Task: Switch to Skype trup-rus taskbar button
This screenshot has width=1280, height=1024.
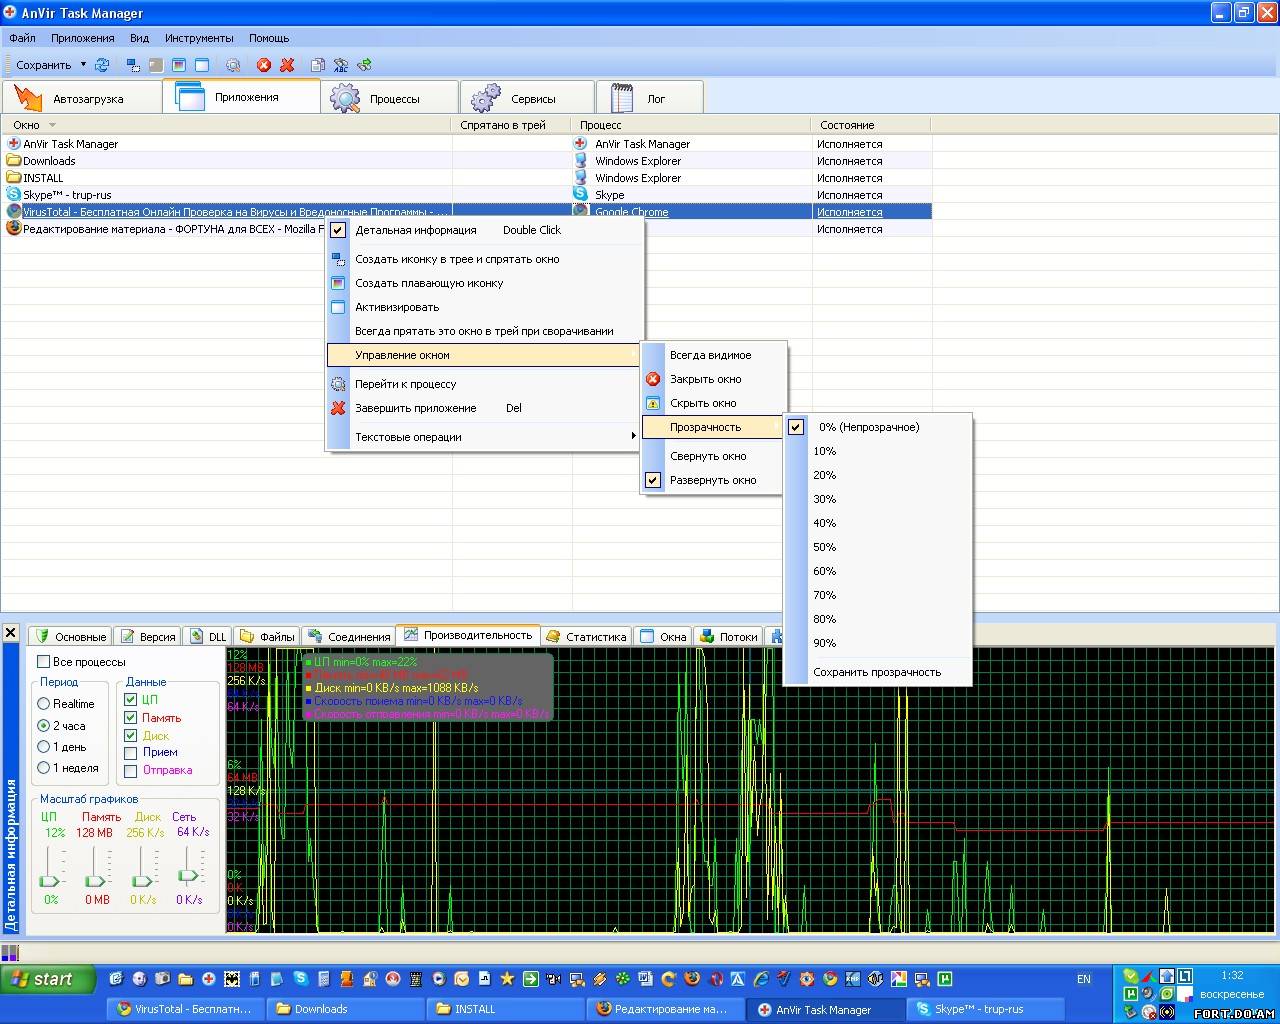Action: point(987,1009)
